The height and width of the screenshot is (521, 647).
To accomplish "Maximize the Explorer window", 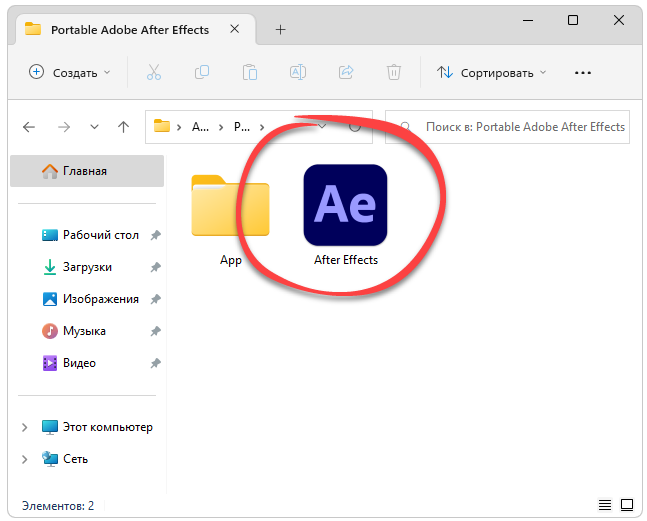I will [x=573, y=20].
